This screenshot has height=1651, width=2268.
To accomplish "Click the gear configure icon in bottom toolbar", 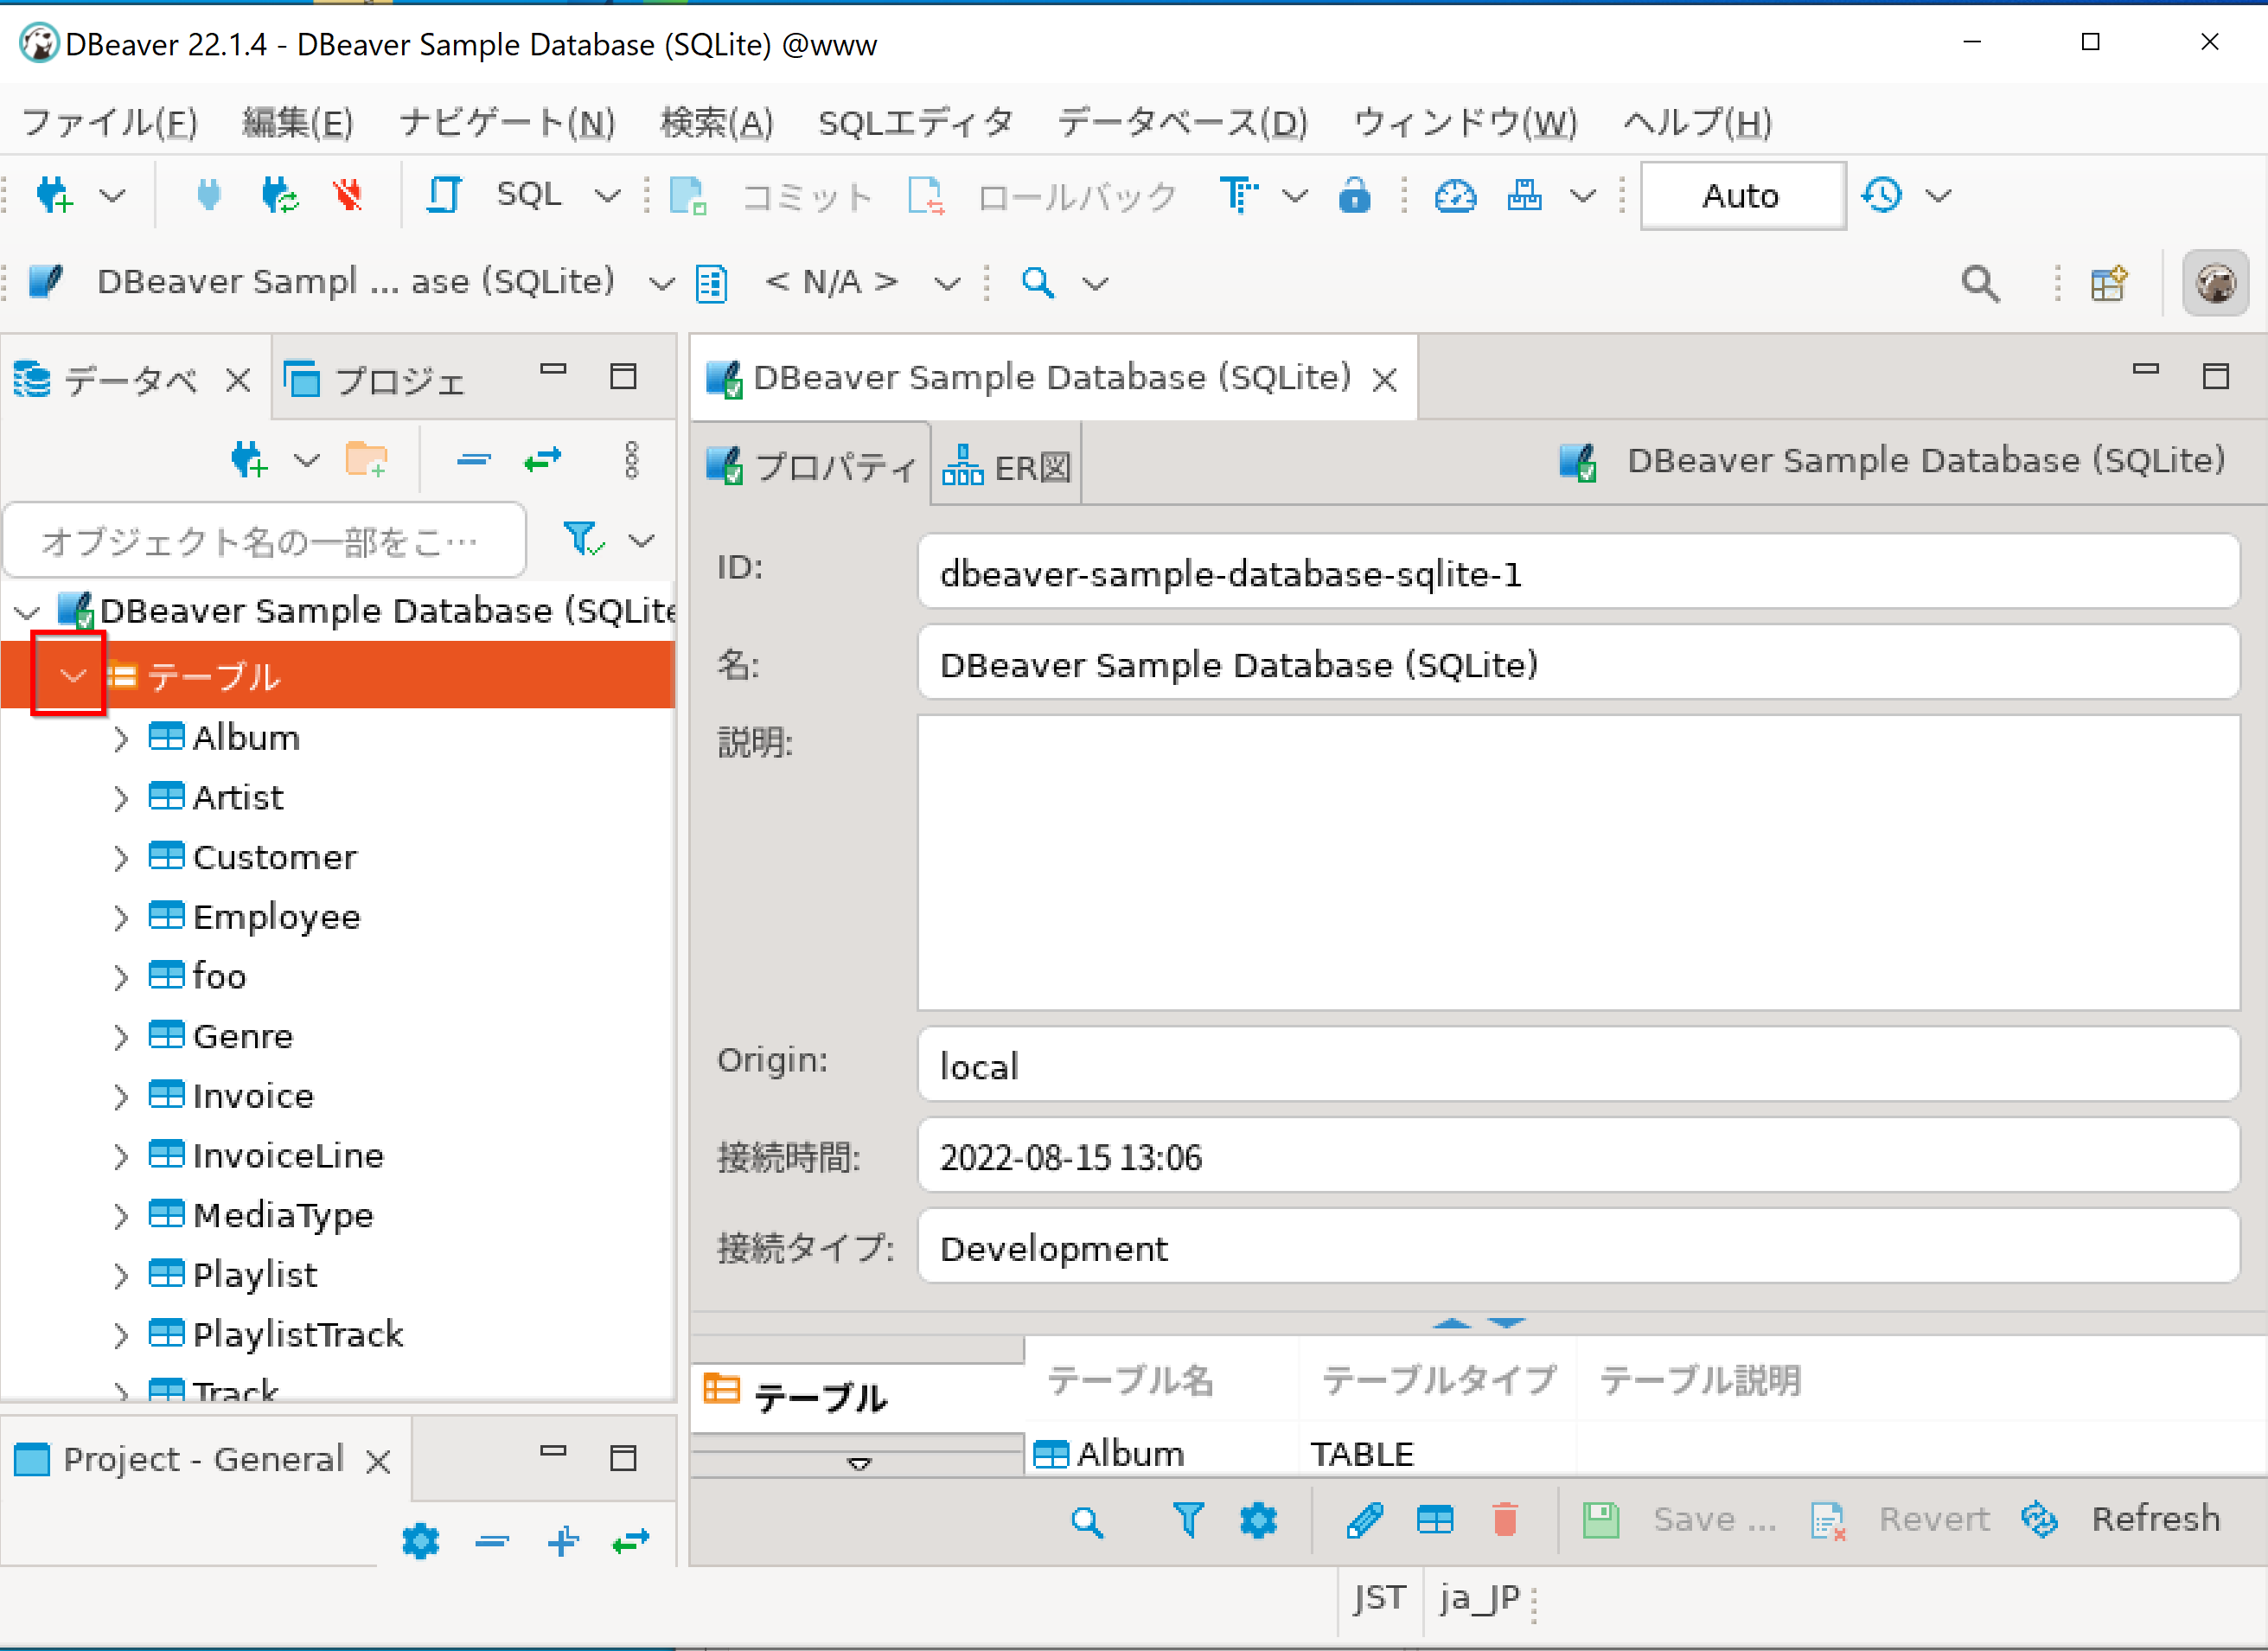I will point(1258,1520).
